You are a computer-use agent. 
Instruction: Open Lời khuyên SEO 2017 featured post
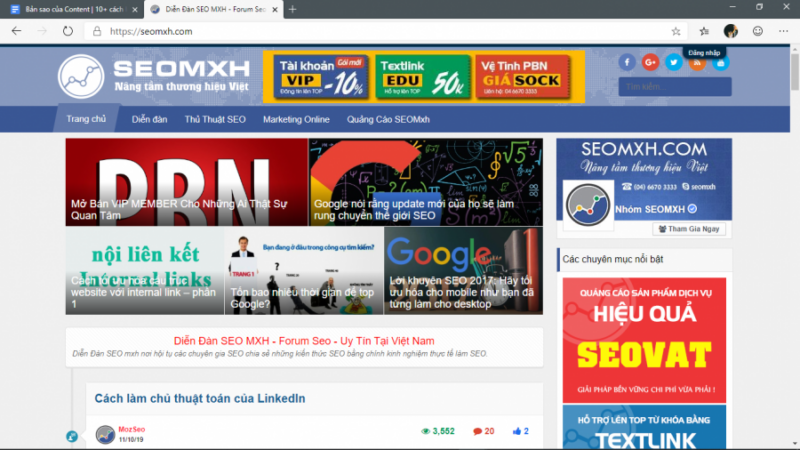click(463, 270)
